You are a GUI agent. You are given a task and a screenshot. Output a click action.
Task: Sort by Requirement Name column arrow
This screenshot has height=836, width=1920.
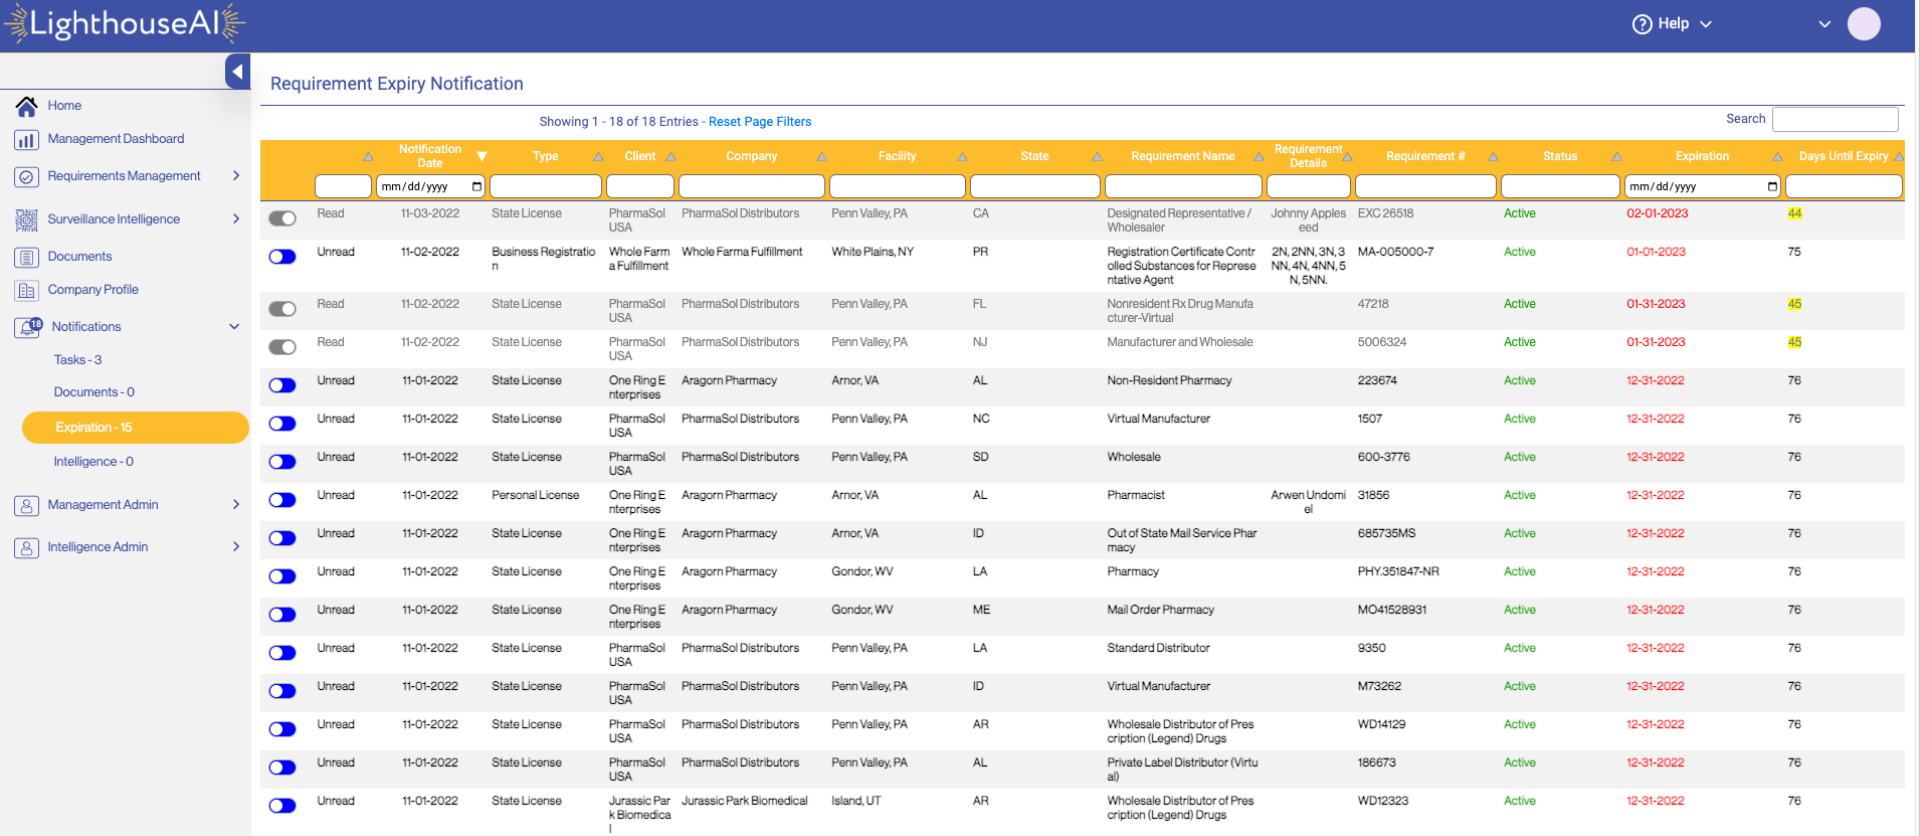tap(1259, 157)
